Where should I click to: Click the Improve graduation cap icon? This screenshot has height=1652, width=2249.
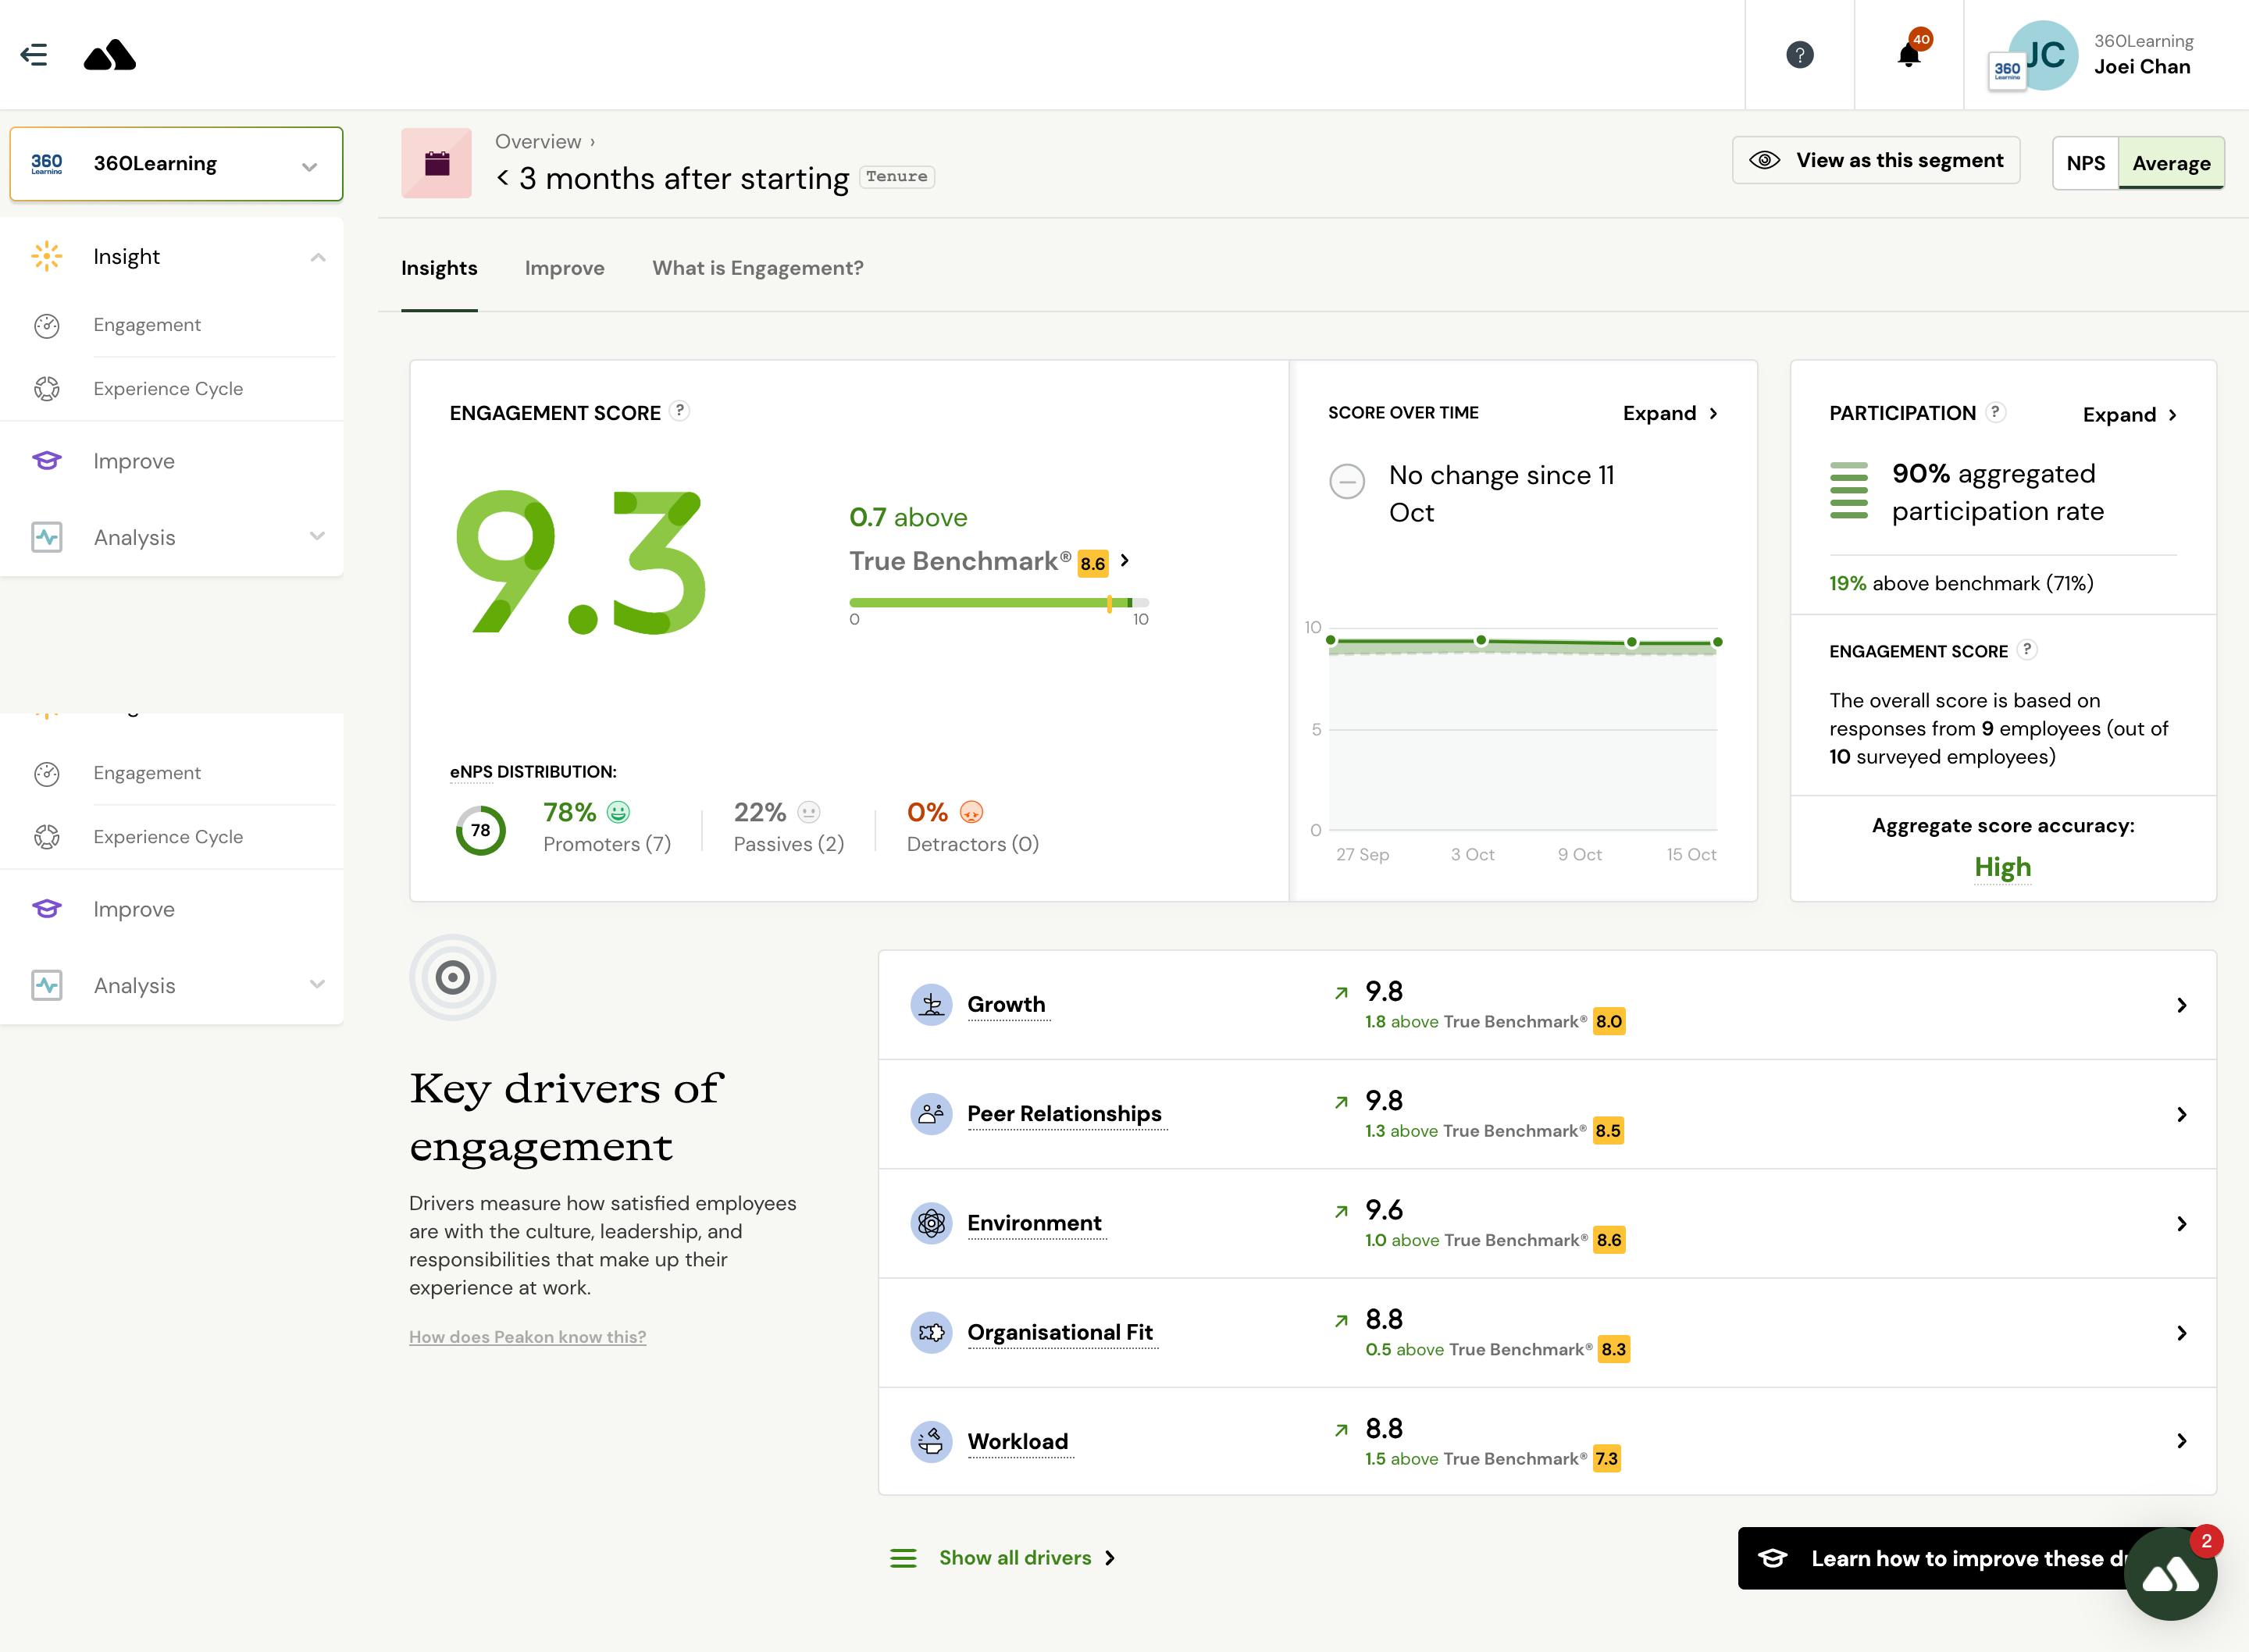point(47,459)
